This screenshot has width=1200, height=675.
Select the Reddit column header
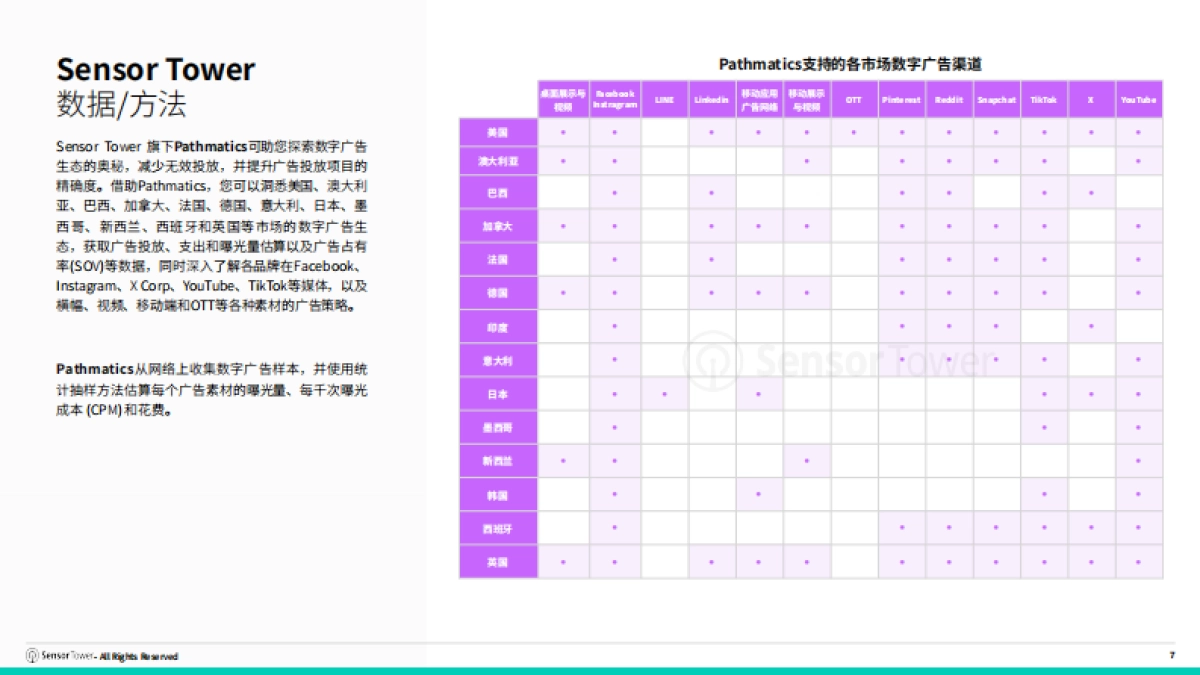pyautogui.click(x=947, y=99)
